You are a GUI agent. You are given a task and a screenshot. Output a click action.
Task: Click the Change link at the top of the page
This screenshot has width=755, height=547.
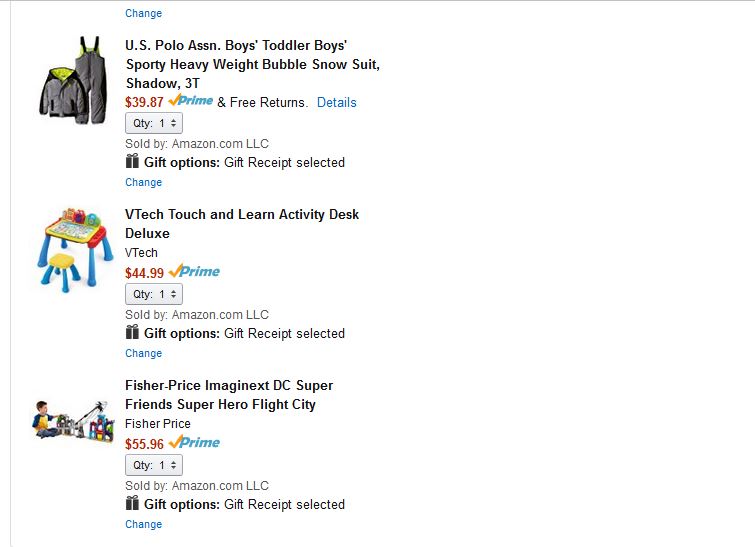click(143, 13)
